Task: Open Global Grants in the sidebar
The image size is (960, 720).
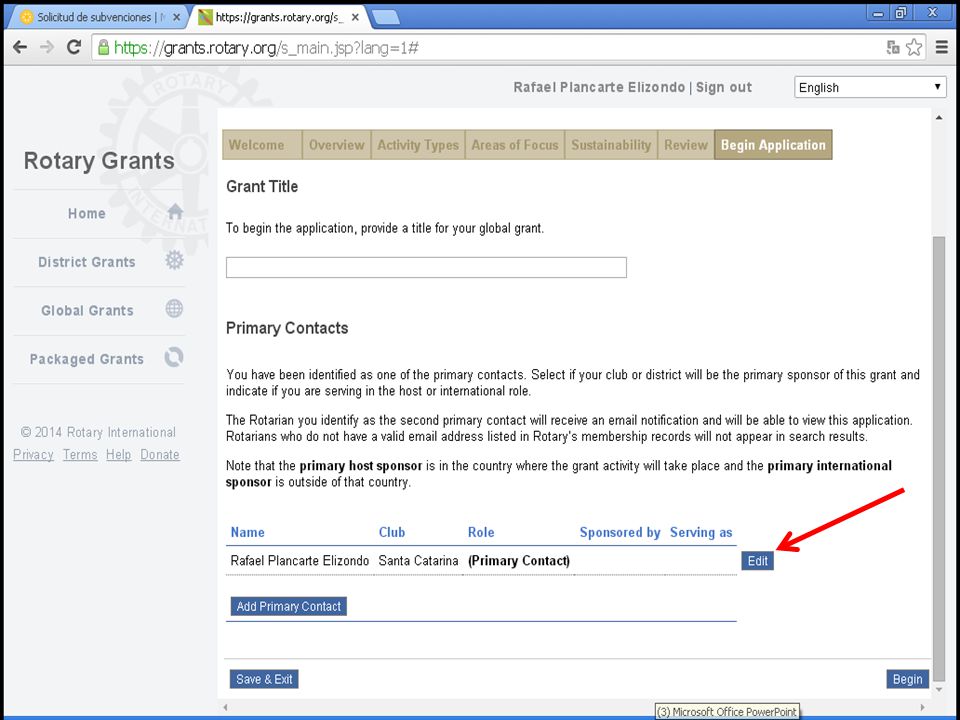Action: pyautogui.click(x=87, y=310)
